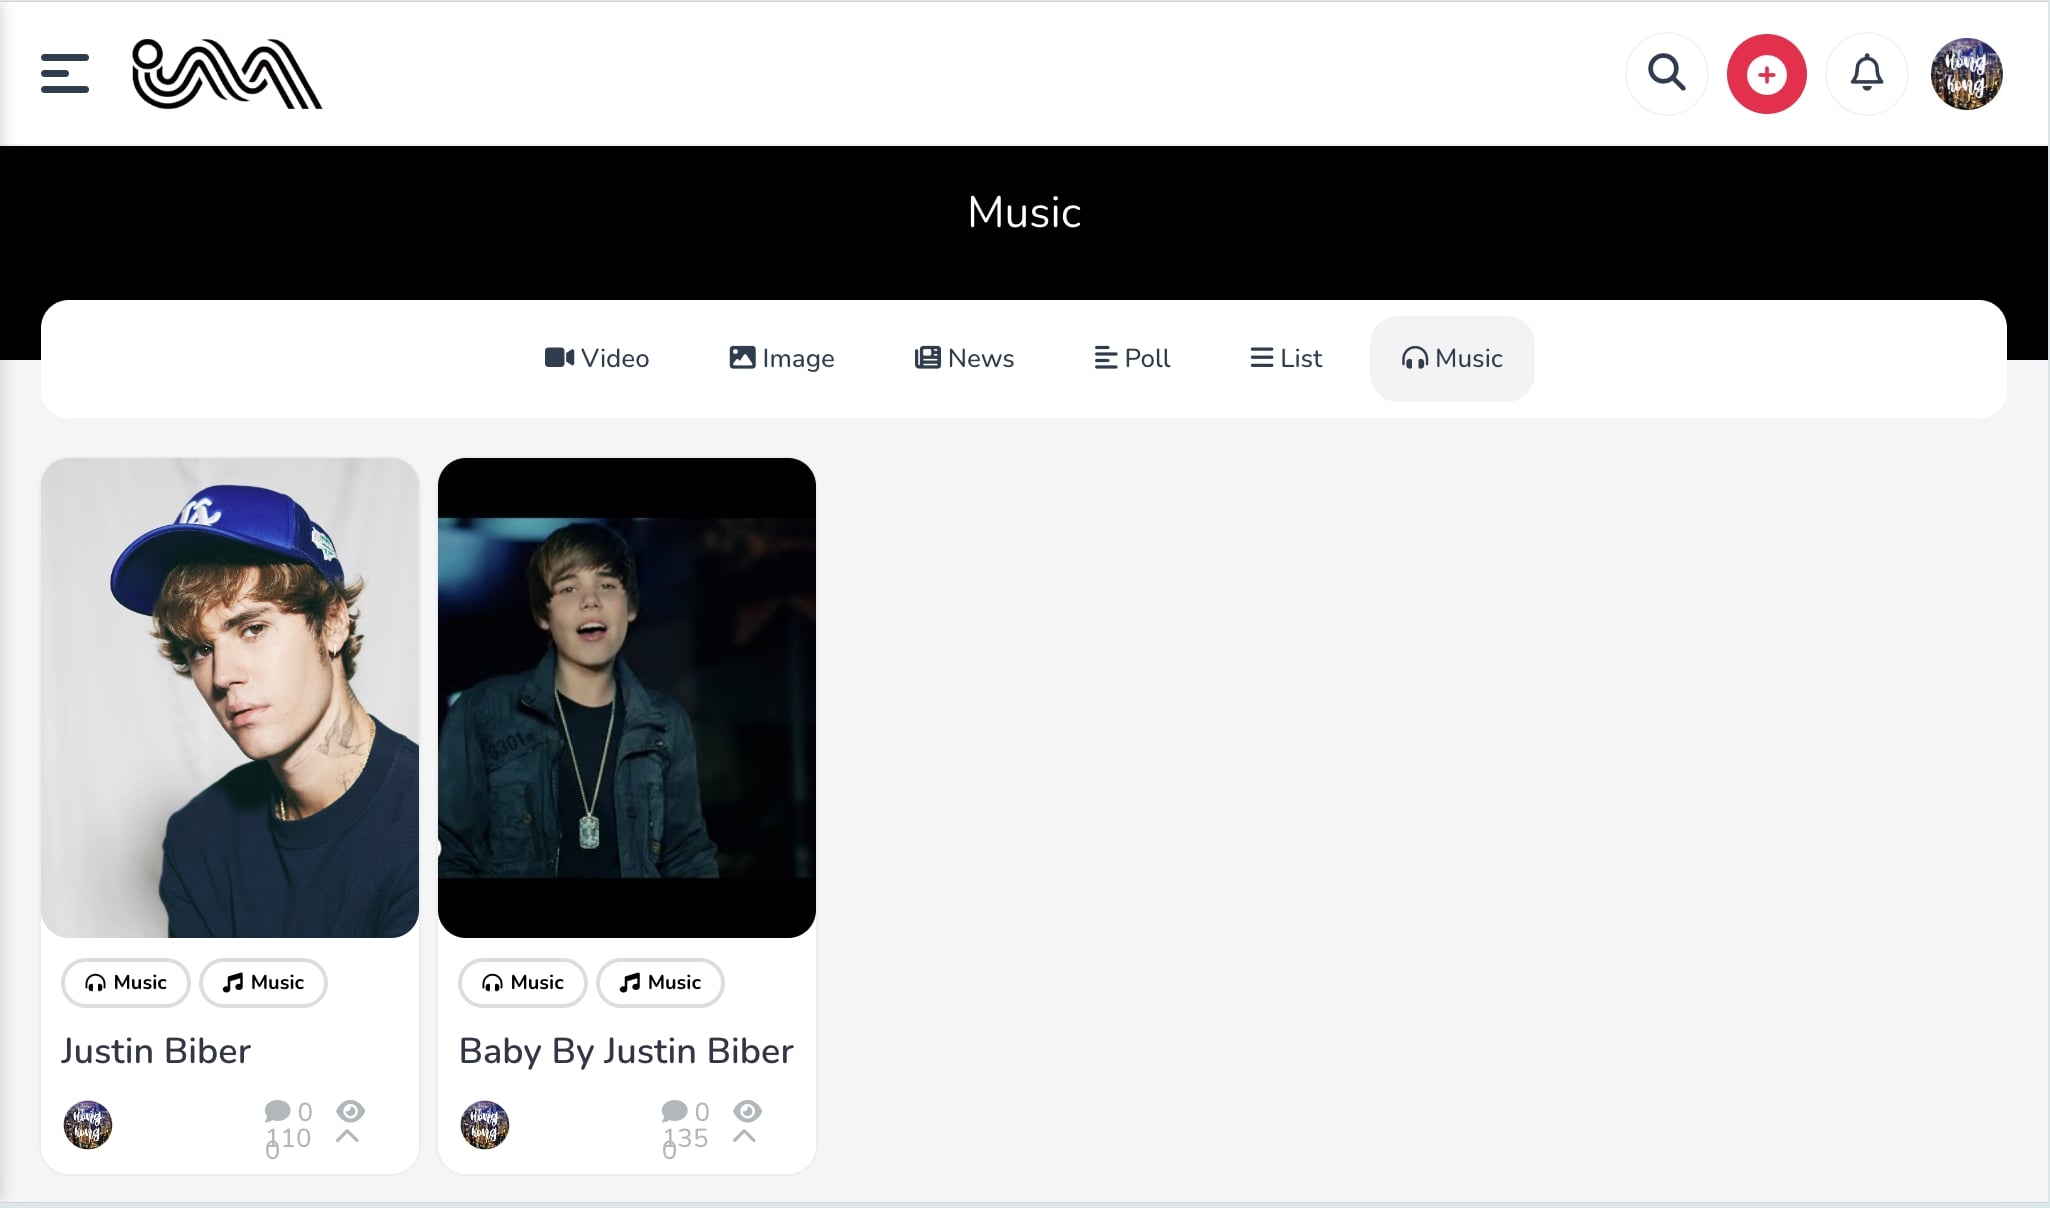Click note Music tag on Justin Biber card

[x=263, y=983]
